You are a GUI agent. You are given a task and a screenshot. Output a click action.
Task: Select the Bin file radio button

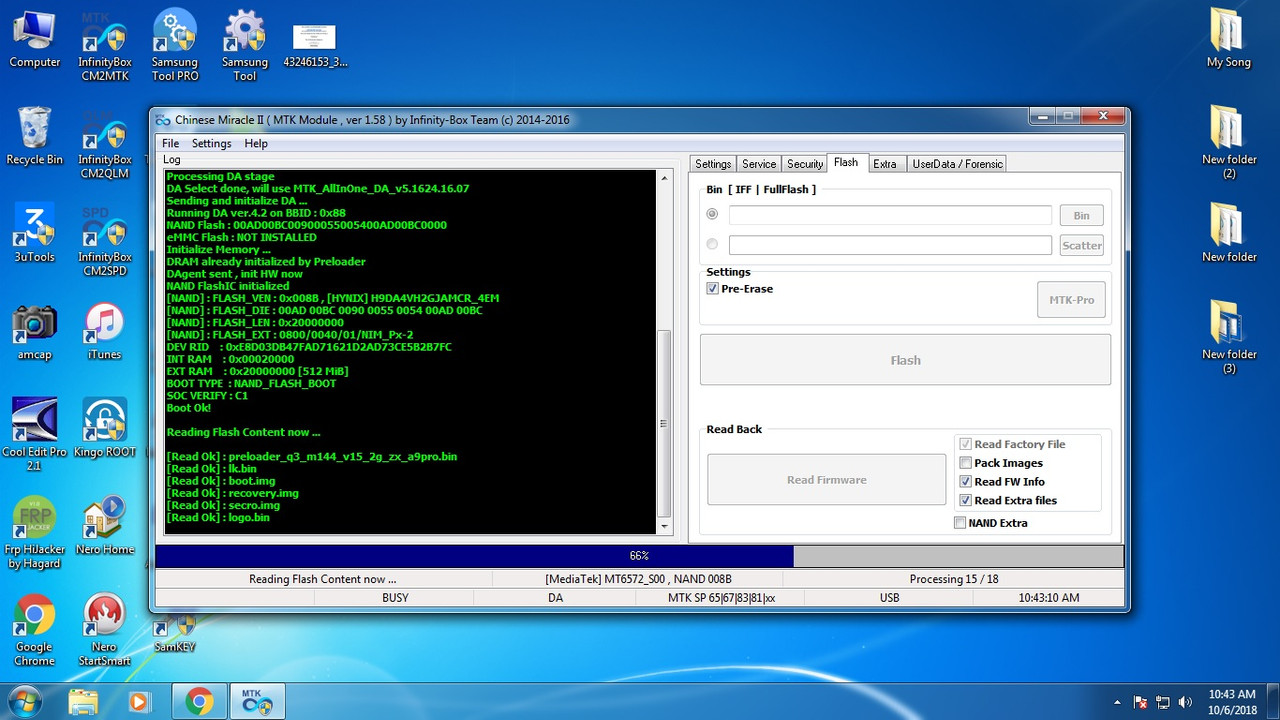click(712, 214)
